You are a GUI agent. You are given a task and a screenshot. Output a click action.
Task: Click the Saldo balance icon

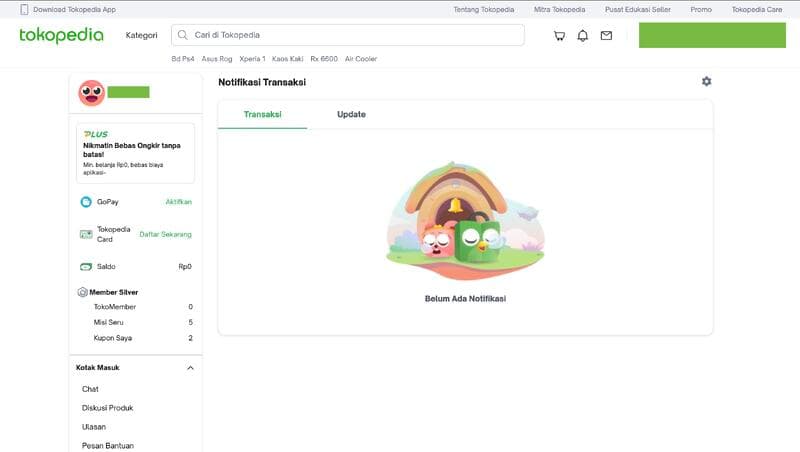point(86,267)
